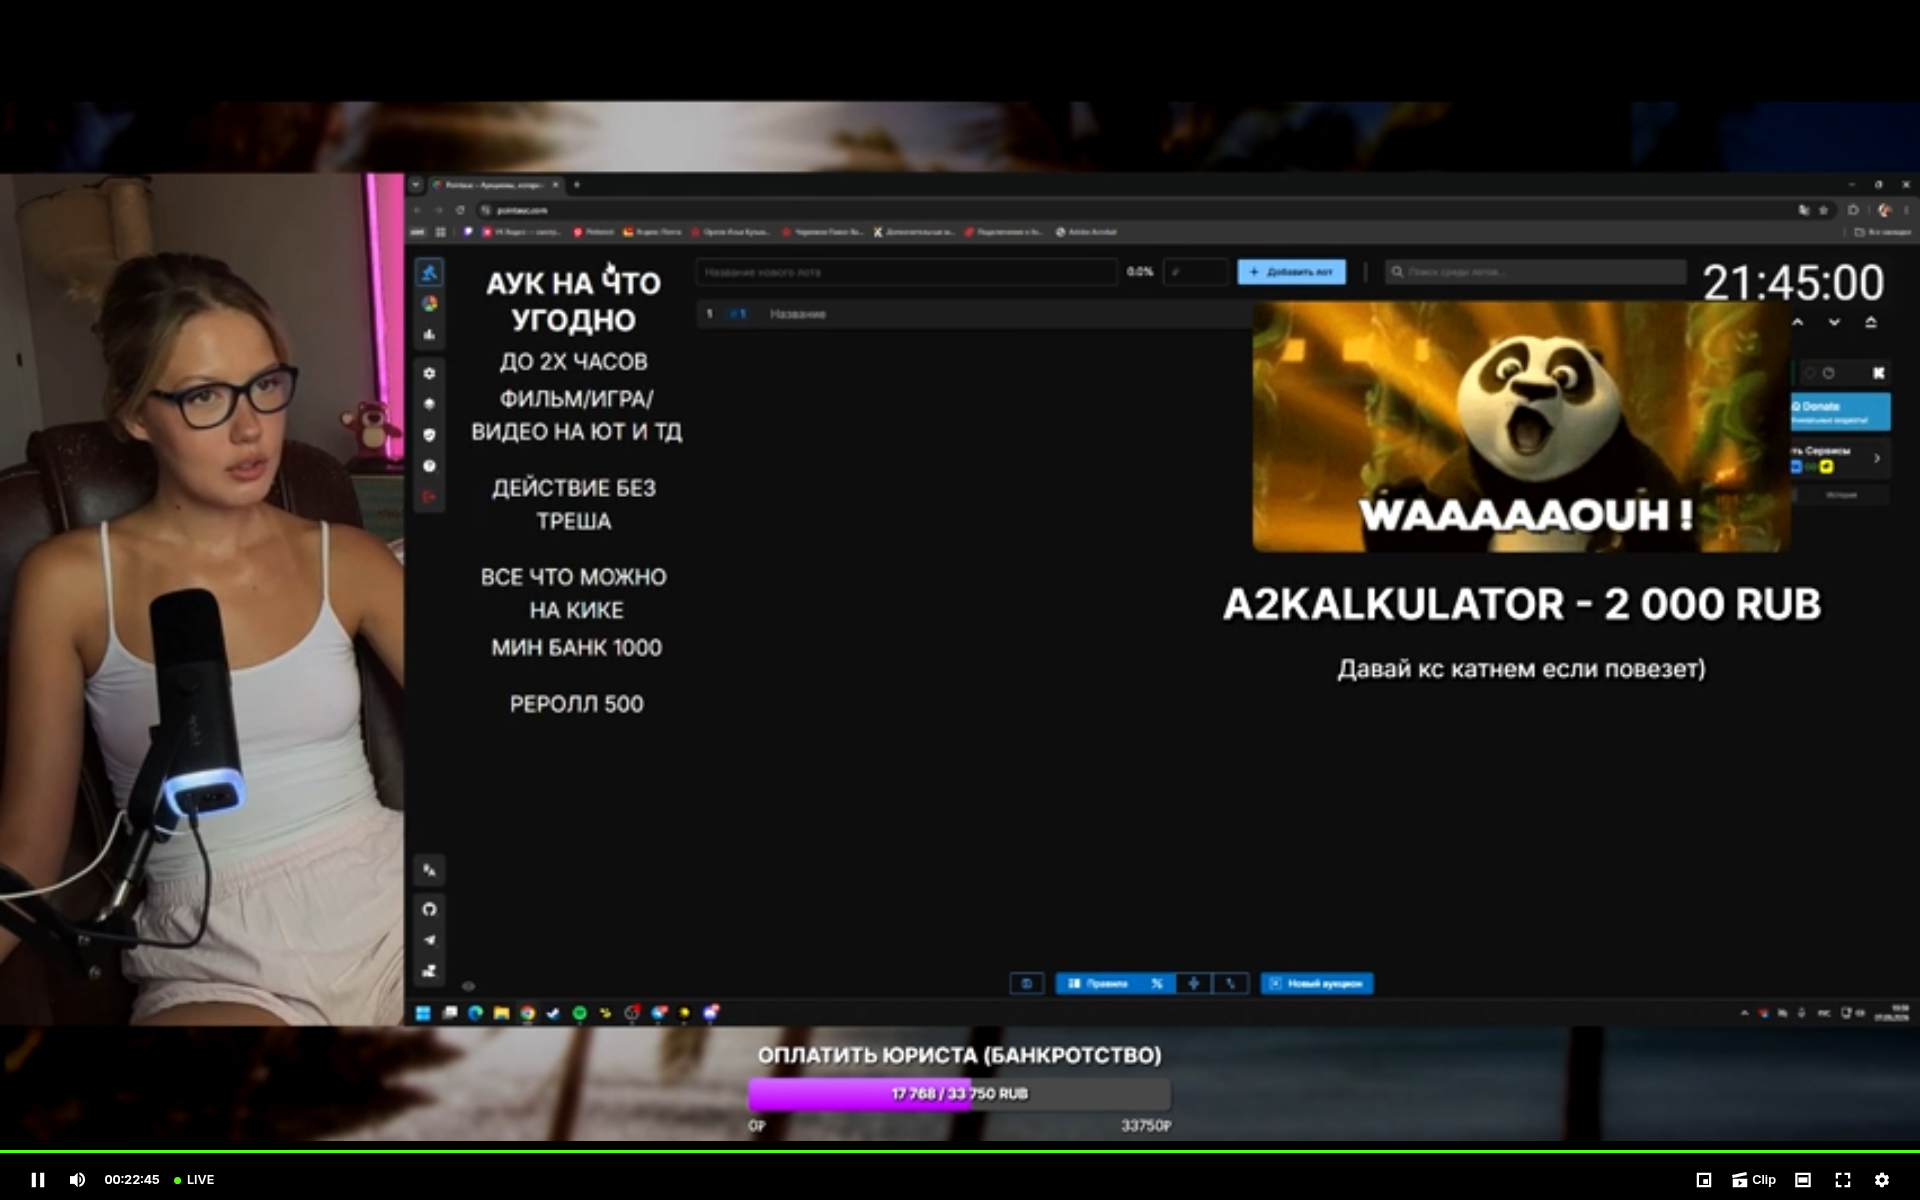Viewport: 1920px width, 1200px height.
Task: Open the Chrome tab search dropdown
Action: [x=416, y=185]
